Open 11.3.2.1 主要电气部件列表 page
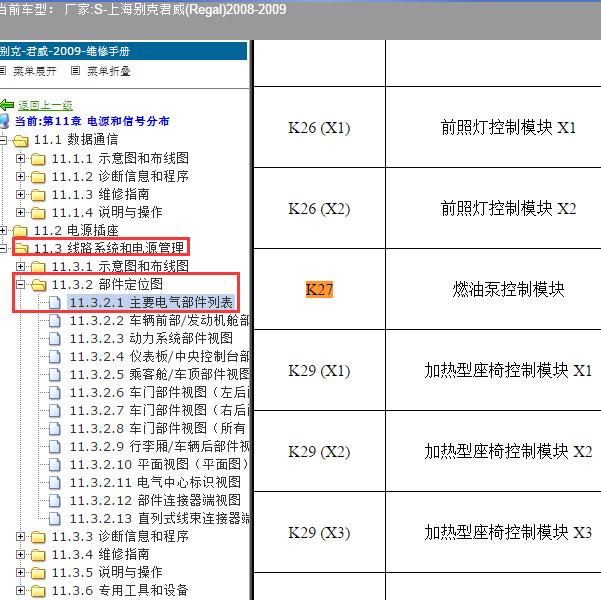Viewport: 601px width, 600px height. 151,302
